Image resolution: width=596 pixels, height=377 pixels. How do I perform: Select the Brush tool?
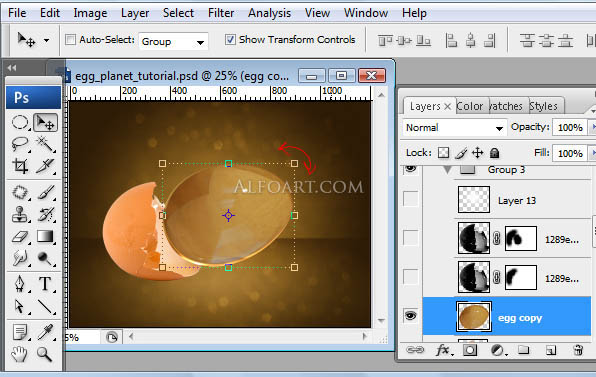tap(45, 192)
